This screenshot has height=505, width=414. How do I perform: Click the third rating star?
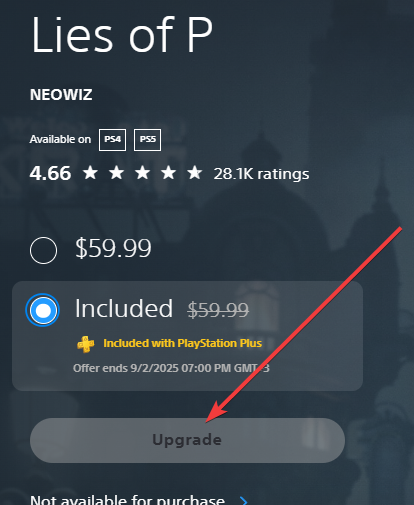coord(143,173)
